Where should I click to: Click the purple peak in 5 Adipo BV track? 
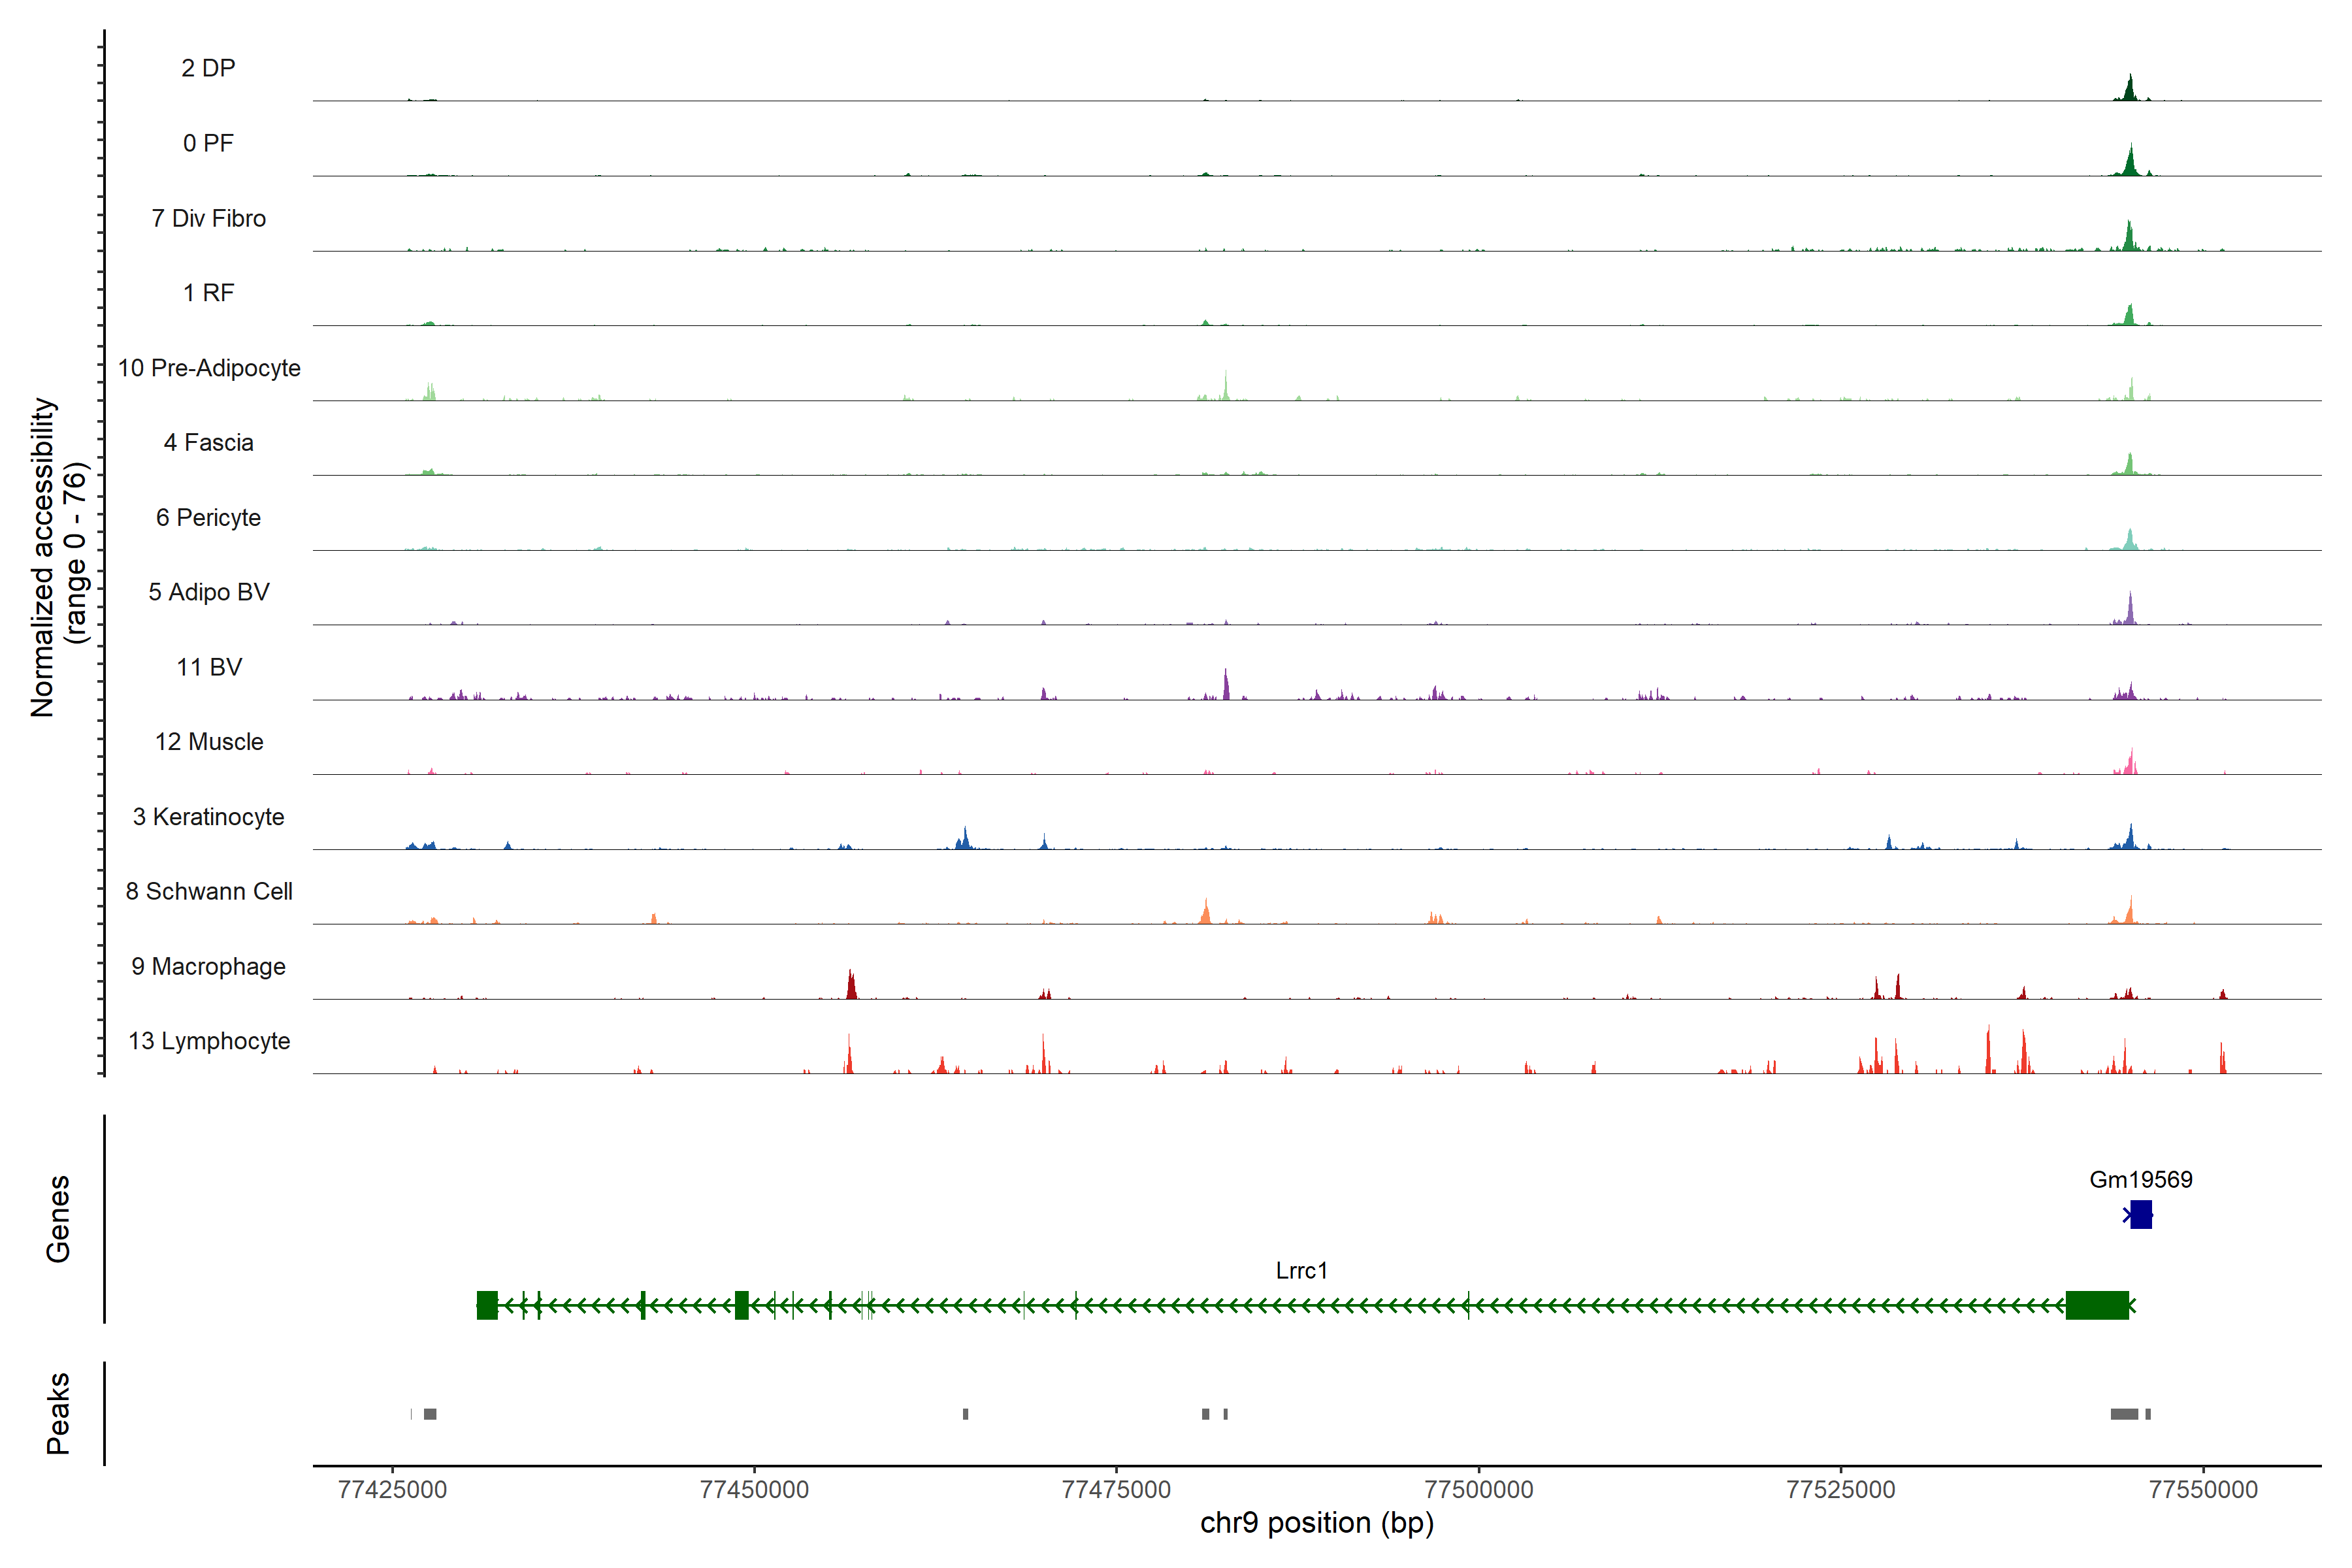tap(2130, 612)
